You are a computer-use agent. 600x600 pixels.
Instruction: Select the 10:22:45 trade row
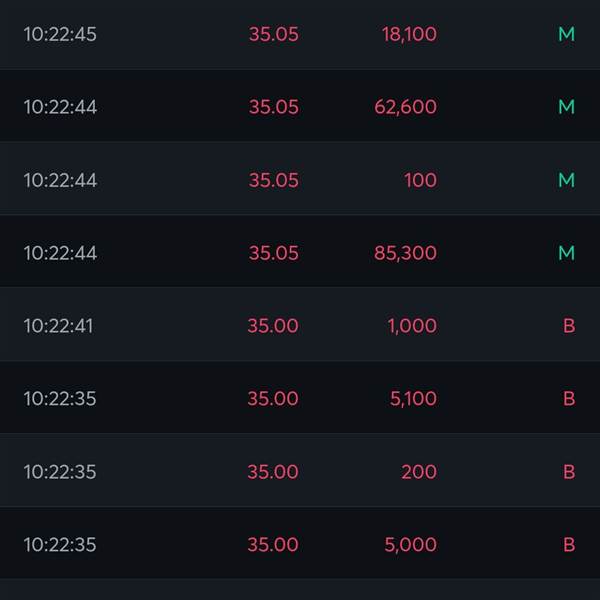[300, 34]
